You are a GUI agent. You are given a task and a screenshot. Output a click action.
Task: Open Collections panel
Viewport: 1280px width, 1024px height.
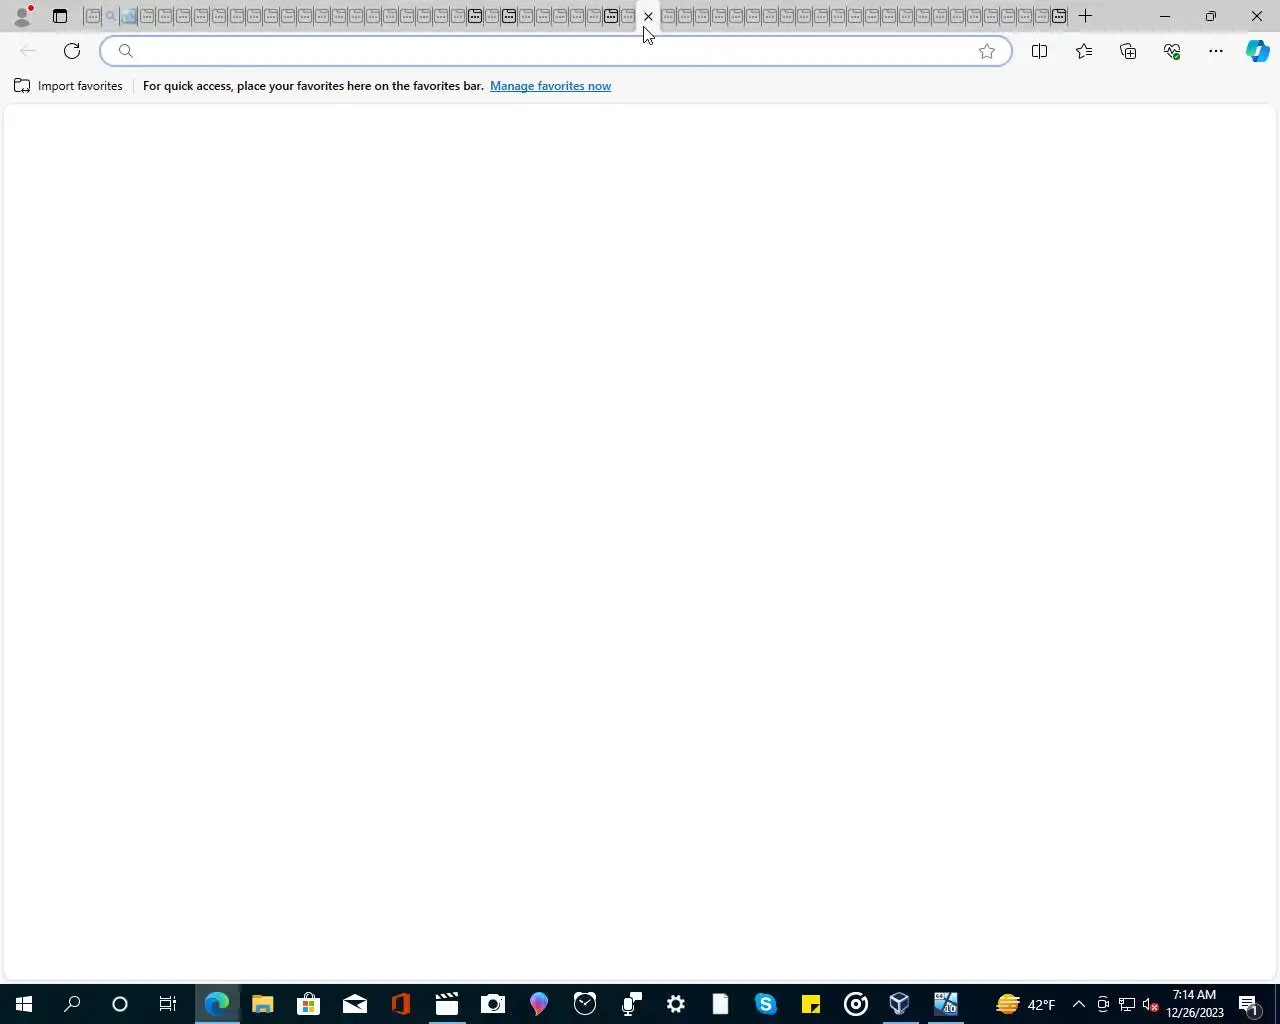tap(1128, 51)
